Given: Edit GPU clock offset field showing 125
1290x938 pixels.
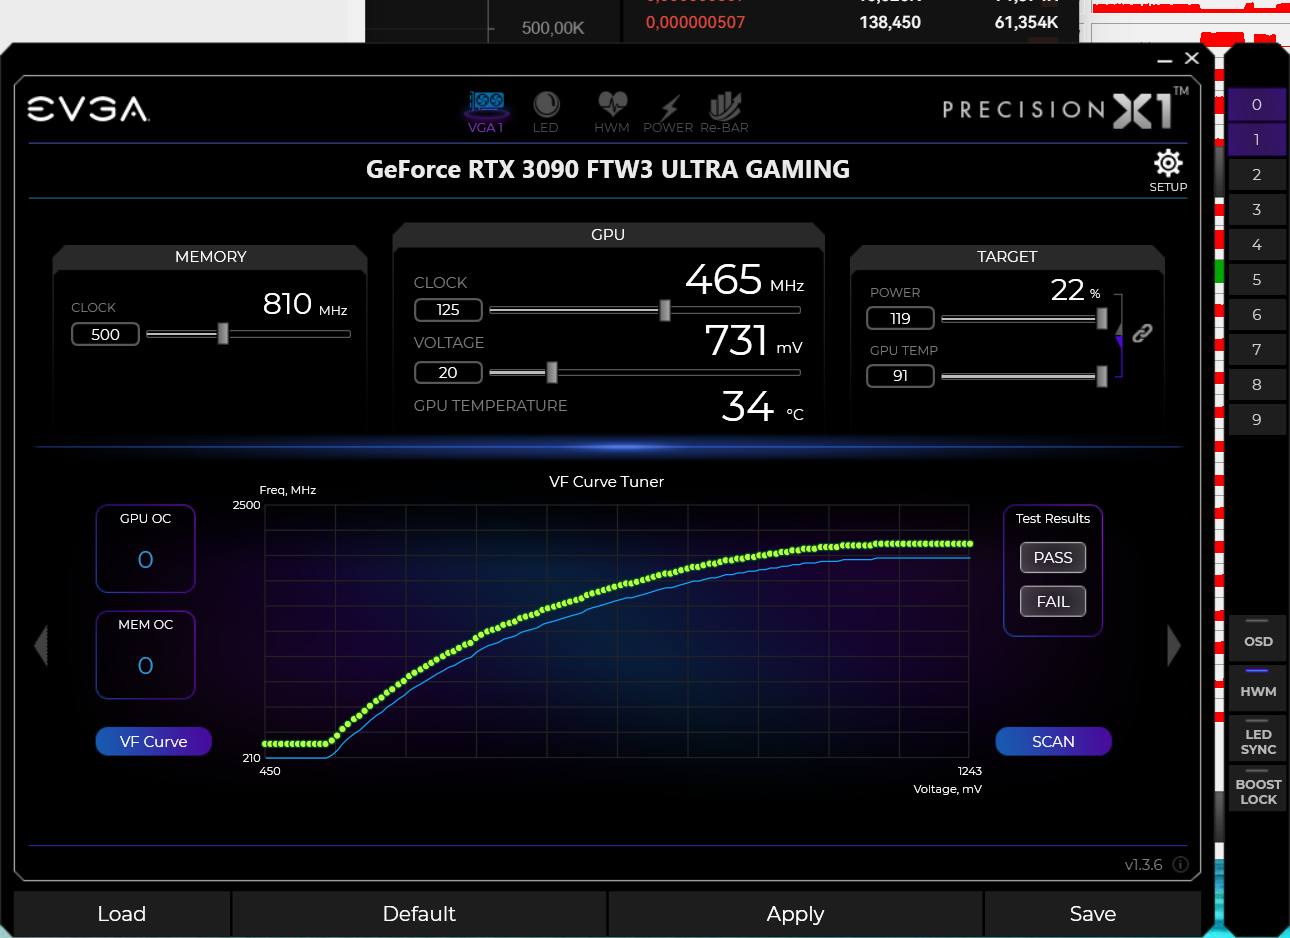Looking at the screenshot, I should (448, 310).
